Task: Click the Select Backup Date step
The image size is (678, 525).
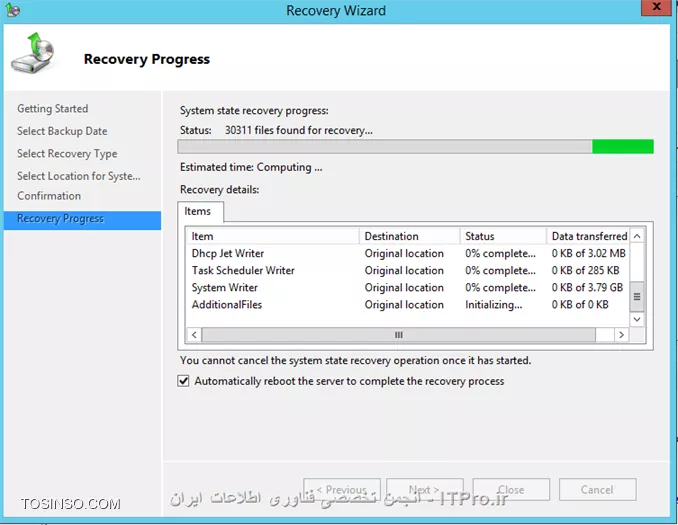Action: click(x=62, y=131)
